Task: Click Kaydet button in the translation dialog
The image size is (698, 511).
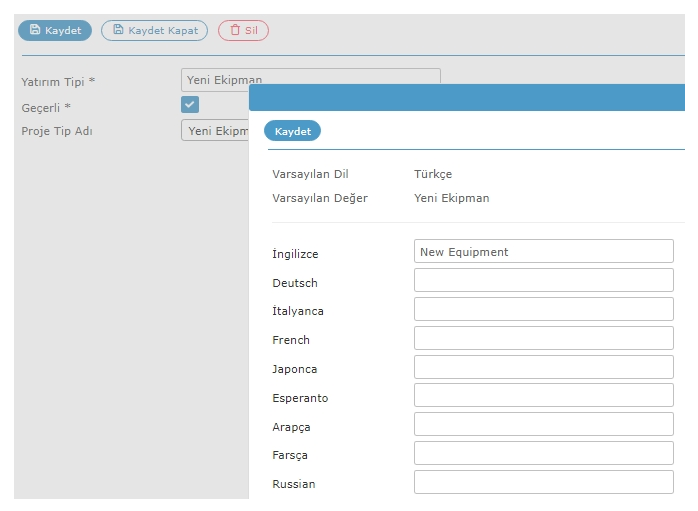Action: click(x=292, y=131)
